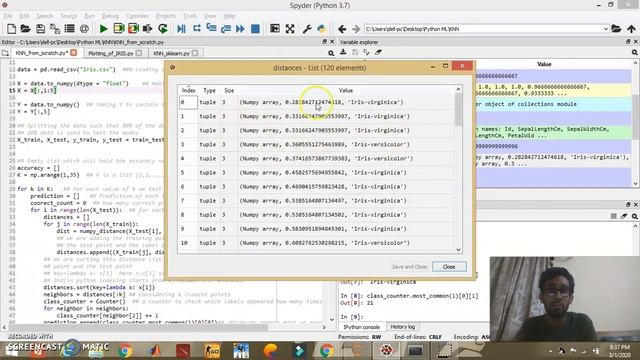640x360 pixels.
Task: Click the Type column header
Action: tap(209, 91)
